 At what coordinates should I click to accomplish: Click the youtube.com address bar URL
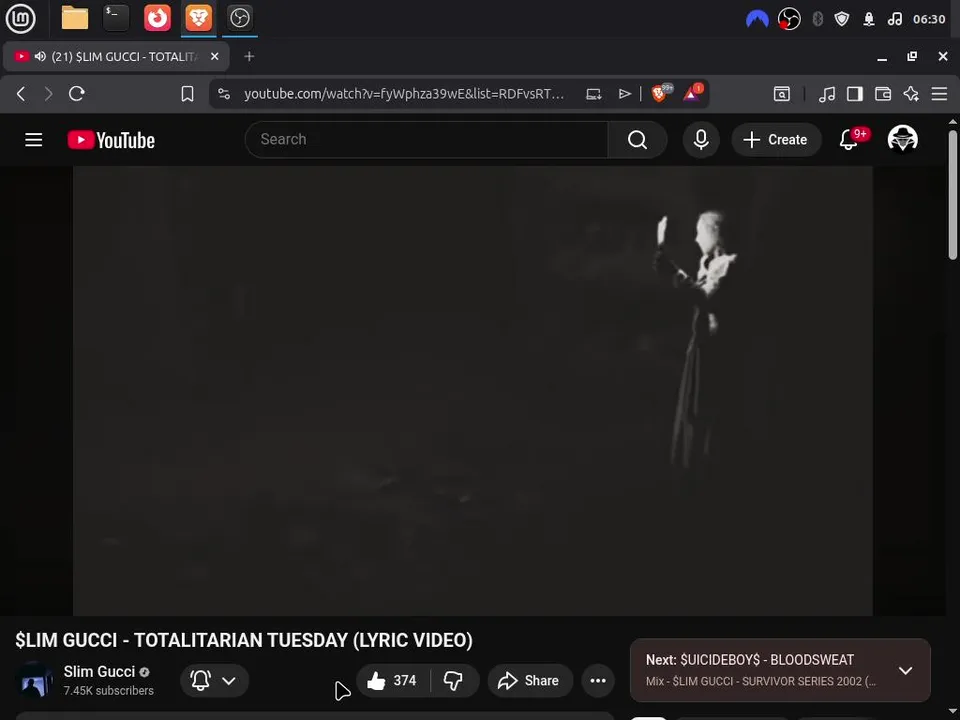404,94
